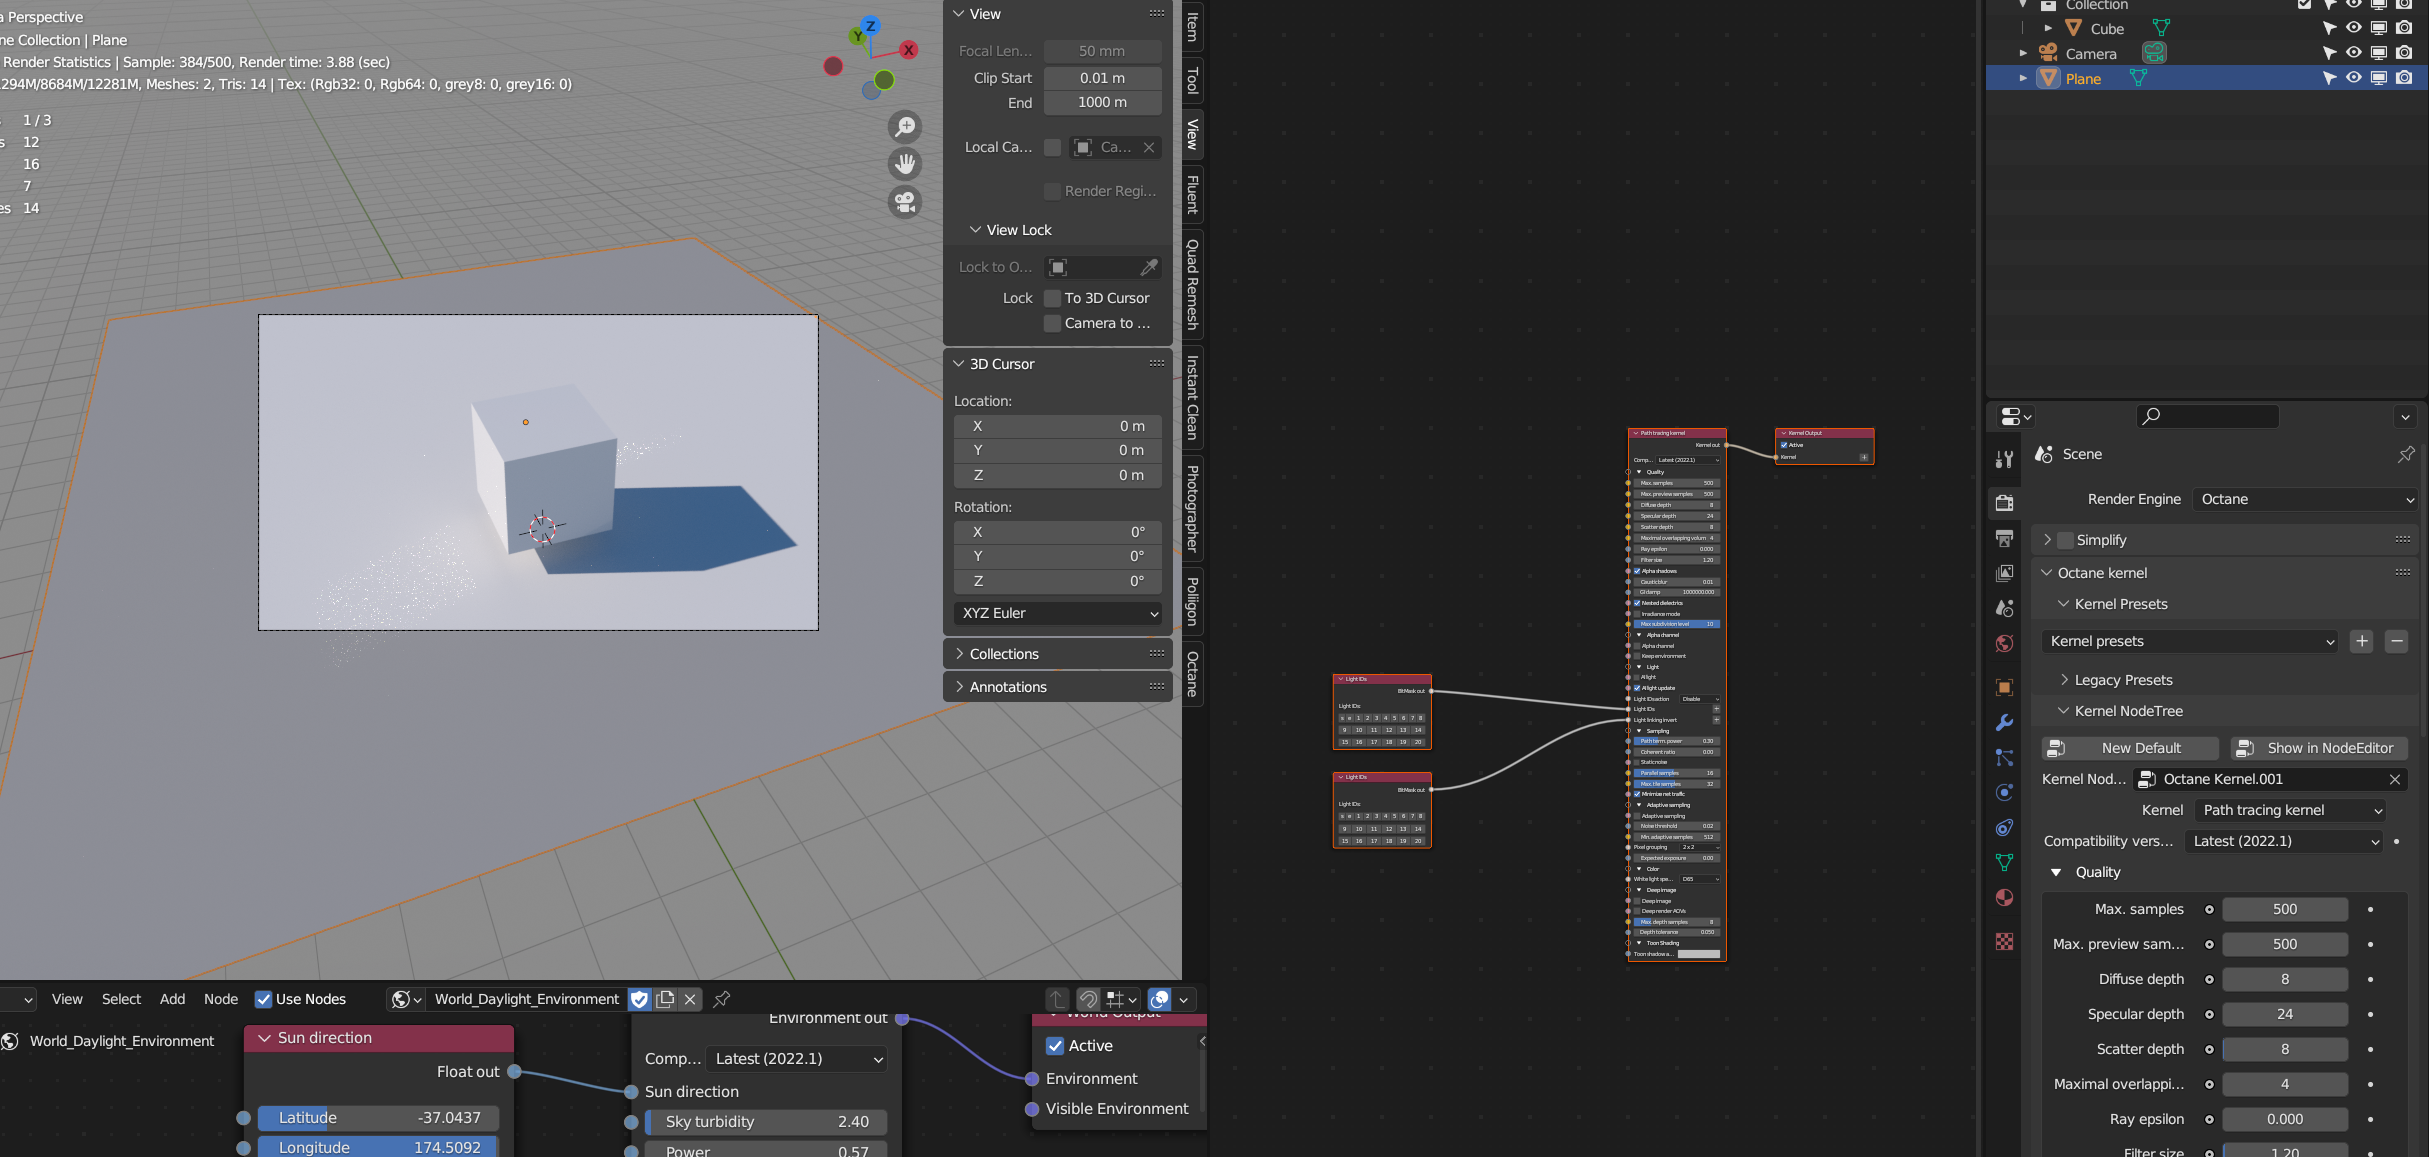Click the Latitude slider field
2429x1157 pixels.
tap(379, 1118)
